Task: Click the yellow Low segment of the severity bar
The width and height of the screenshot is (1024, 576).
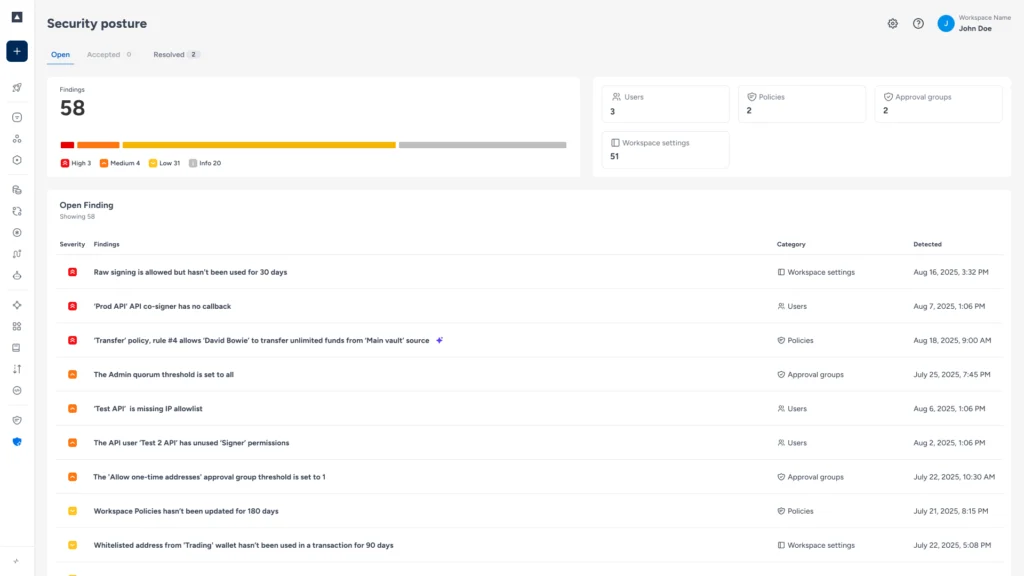Action: pos(260,144)
